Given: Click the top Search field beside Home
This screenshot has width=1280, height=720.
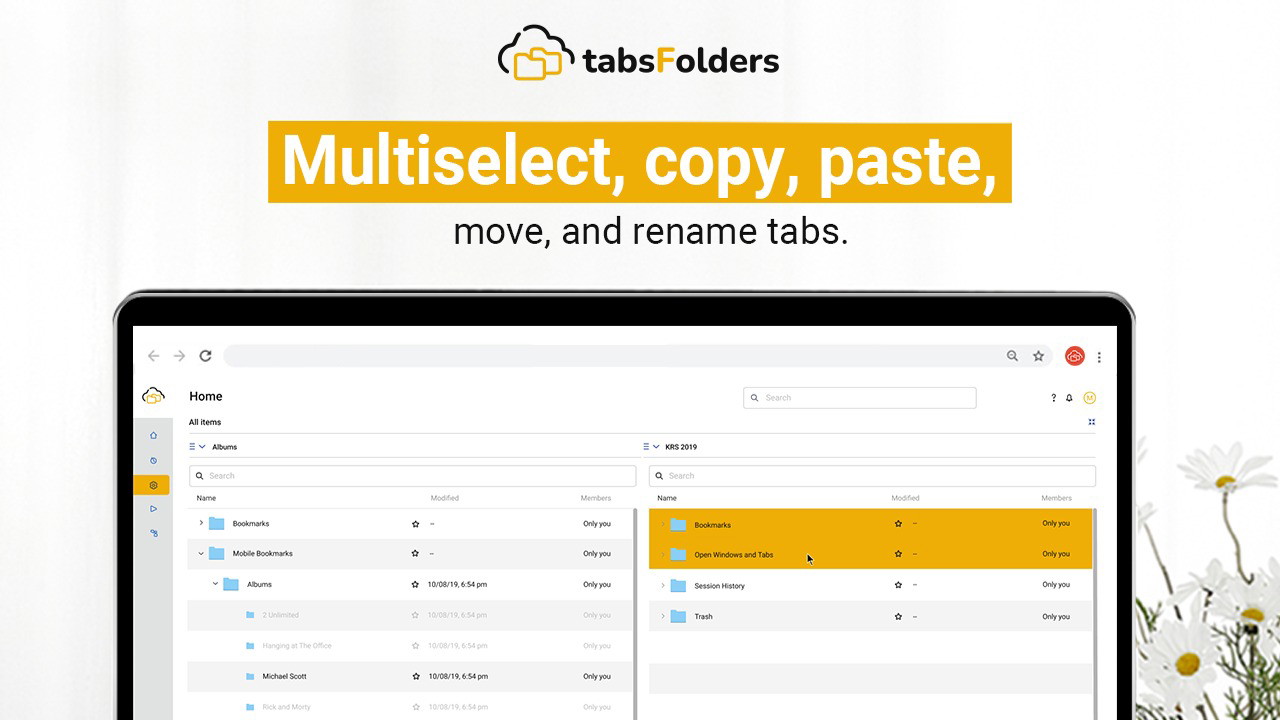Looking at the screenshot, I should (860, 398).
